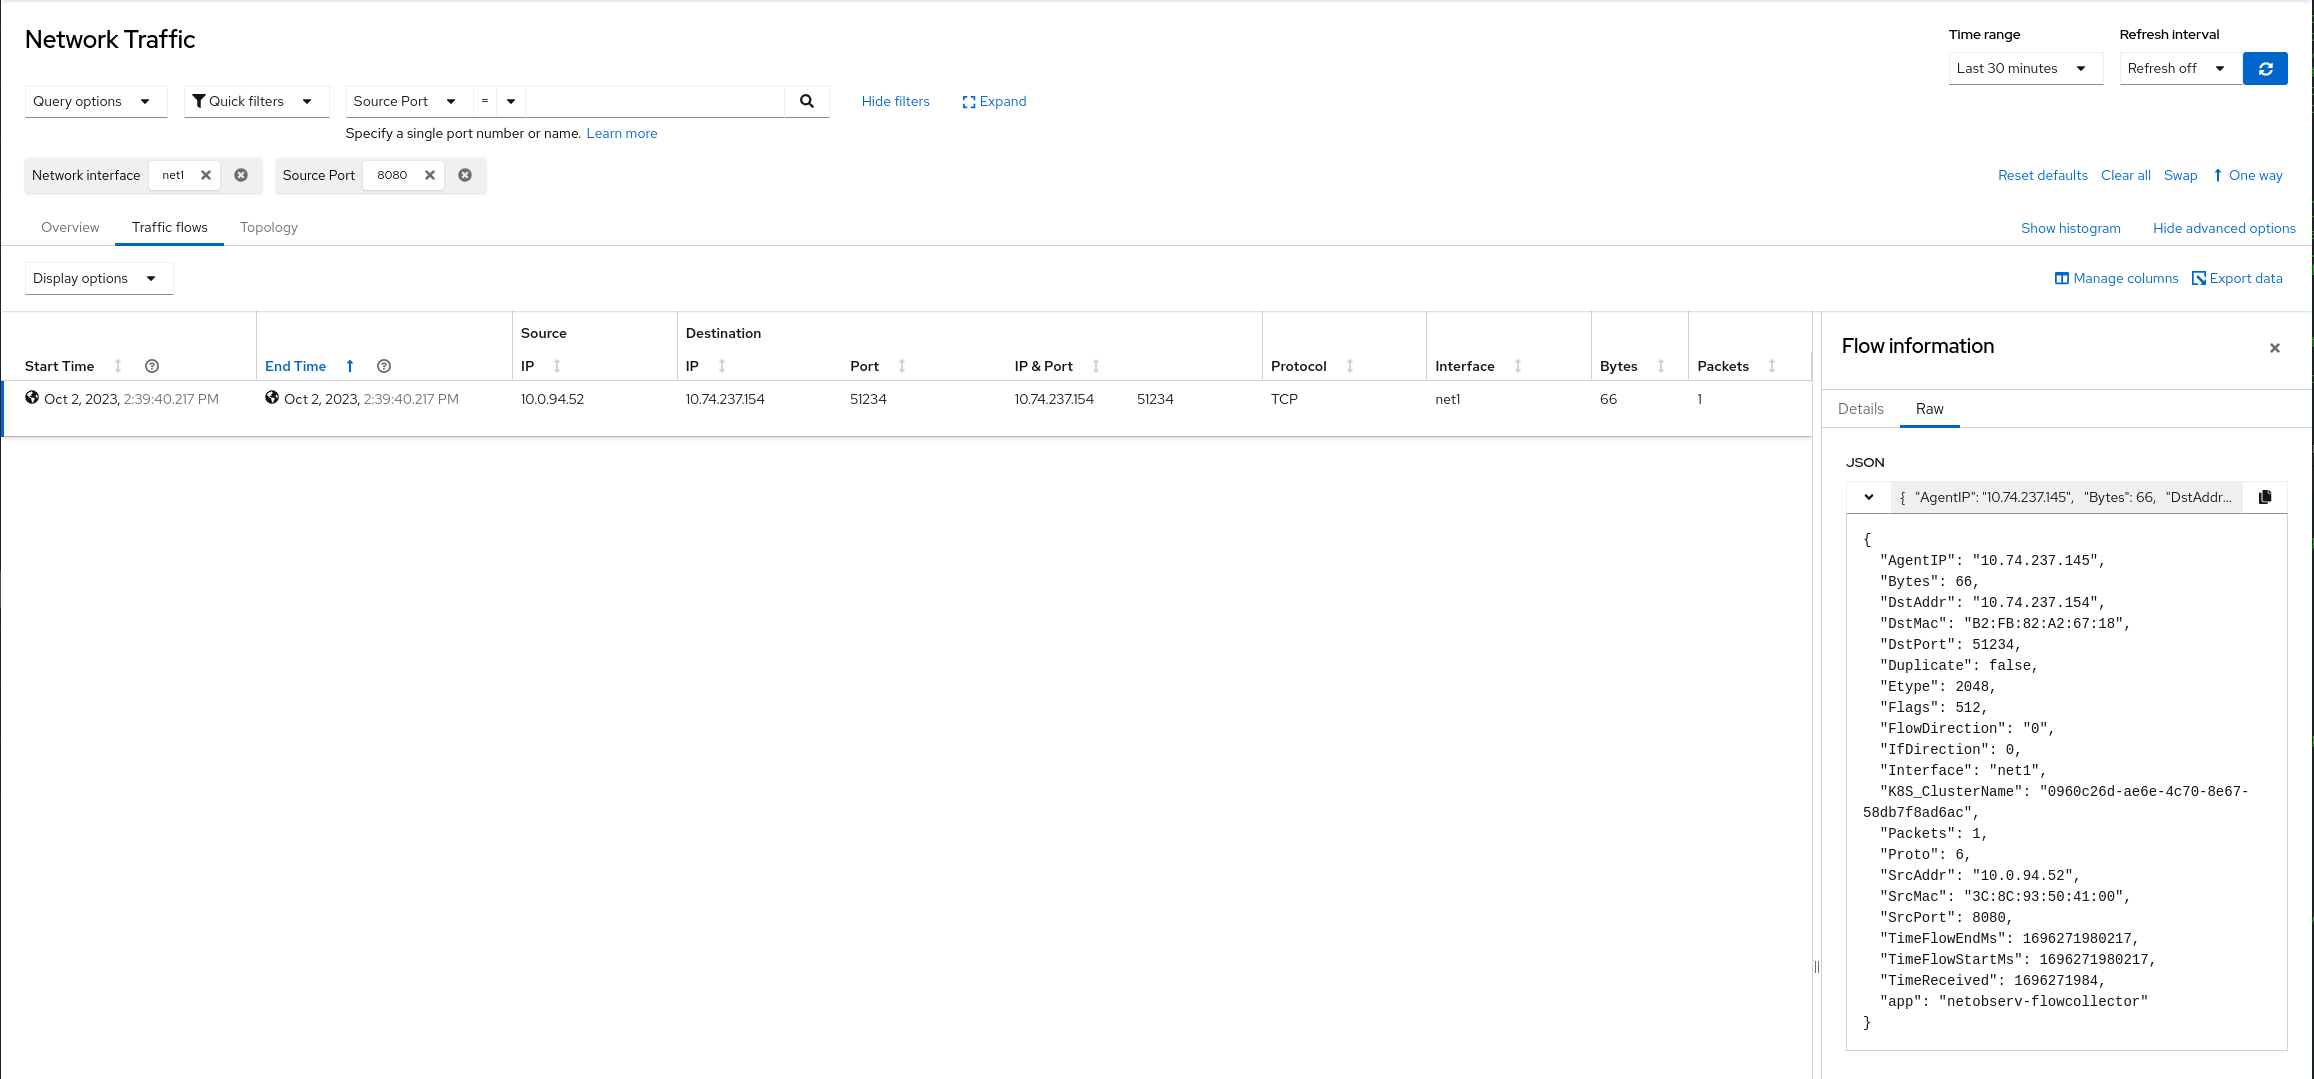Close the Flow information panel
Viewport: 2314px width, 1079px height.
pyautogui.click(x=2274, y=348)
